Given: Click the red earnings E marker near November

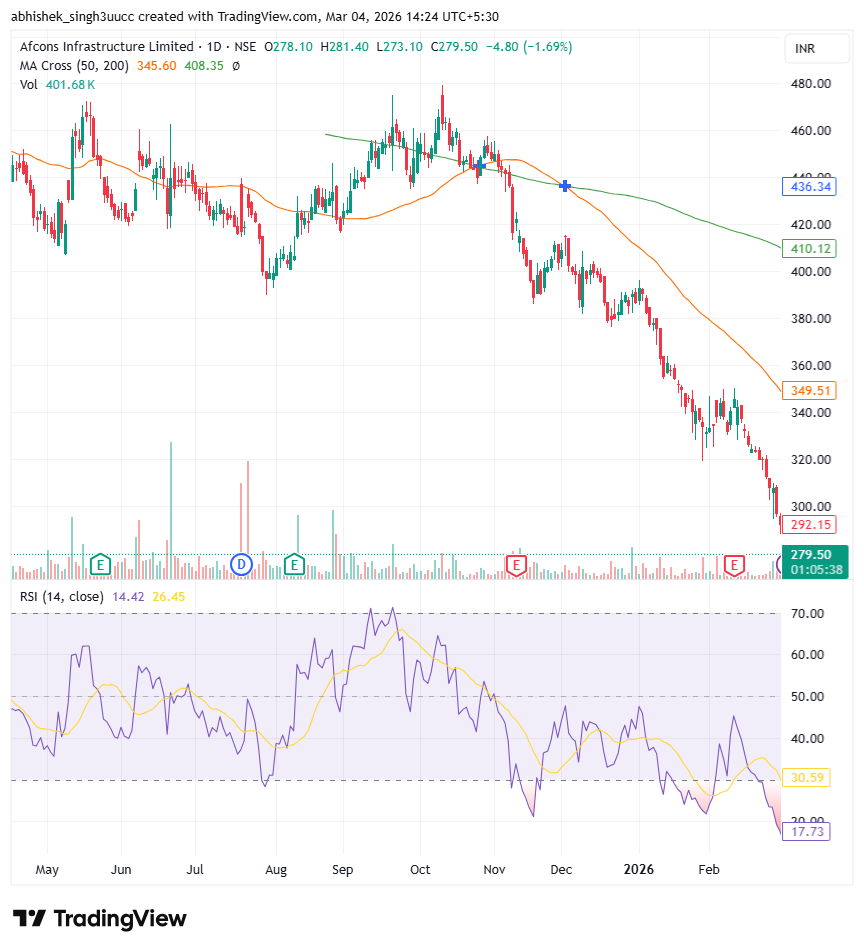Looking at the screenshot, I should click(517, 565).
